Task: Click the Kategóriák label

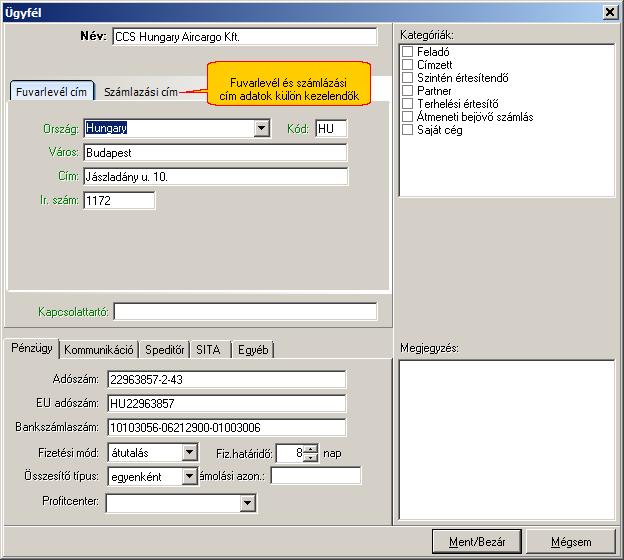Action: click(x=427, y=35)
